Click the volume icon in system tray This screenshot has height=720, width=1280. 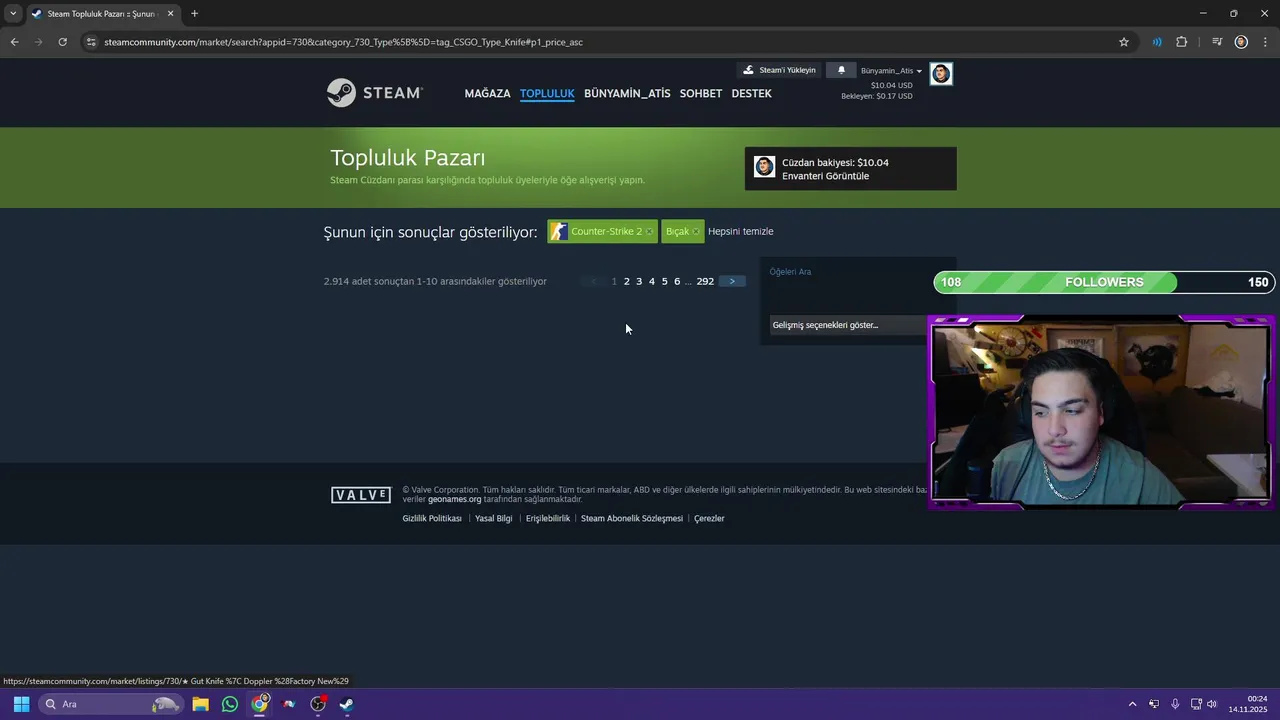[1212, 704]
